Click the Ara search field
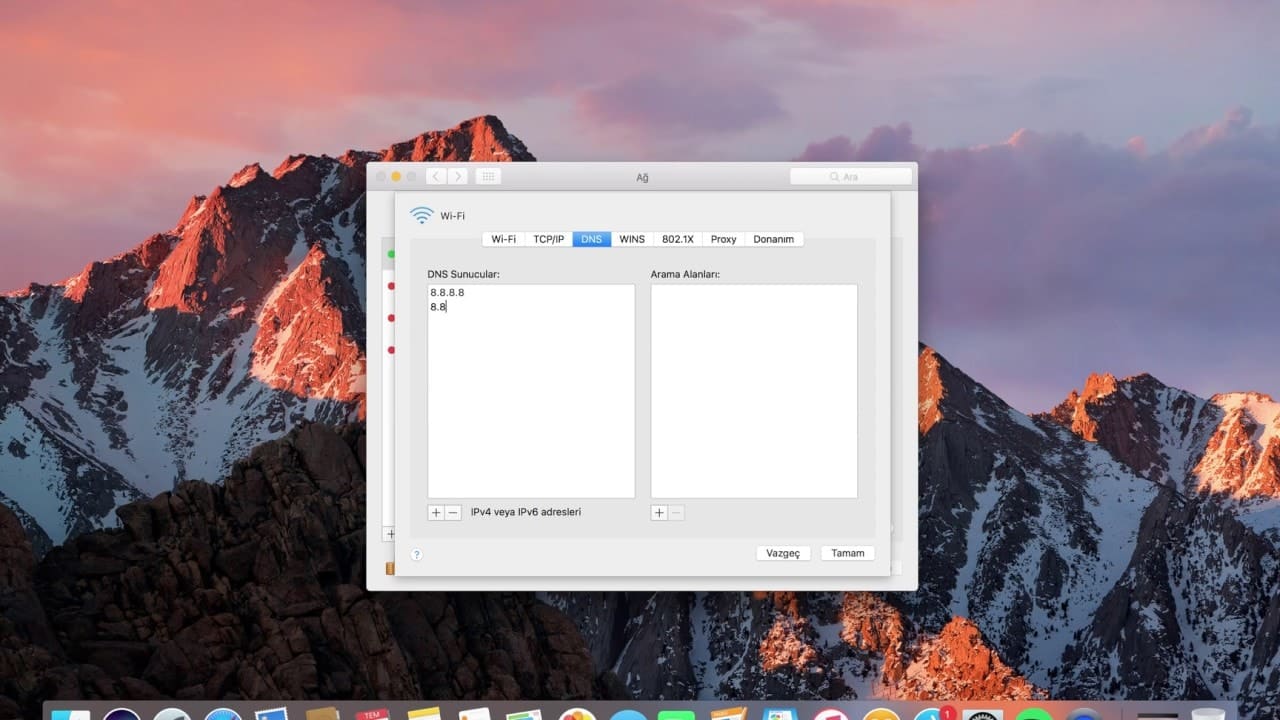Screen dimensions: 1280x720 point(850,176)
